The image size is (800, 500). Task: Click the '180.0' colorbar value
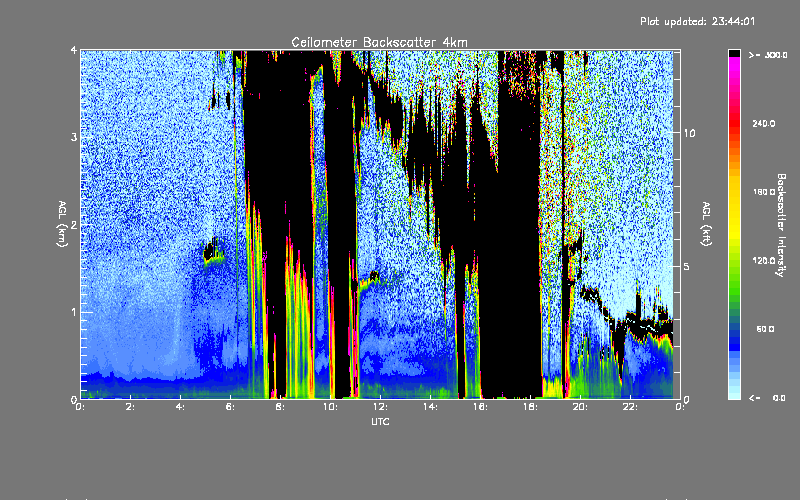[x=764, y=192]
